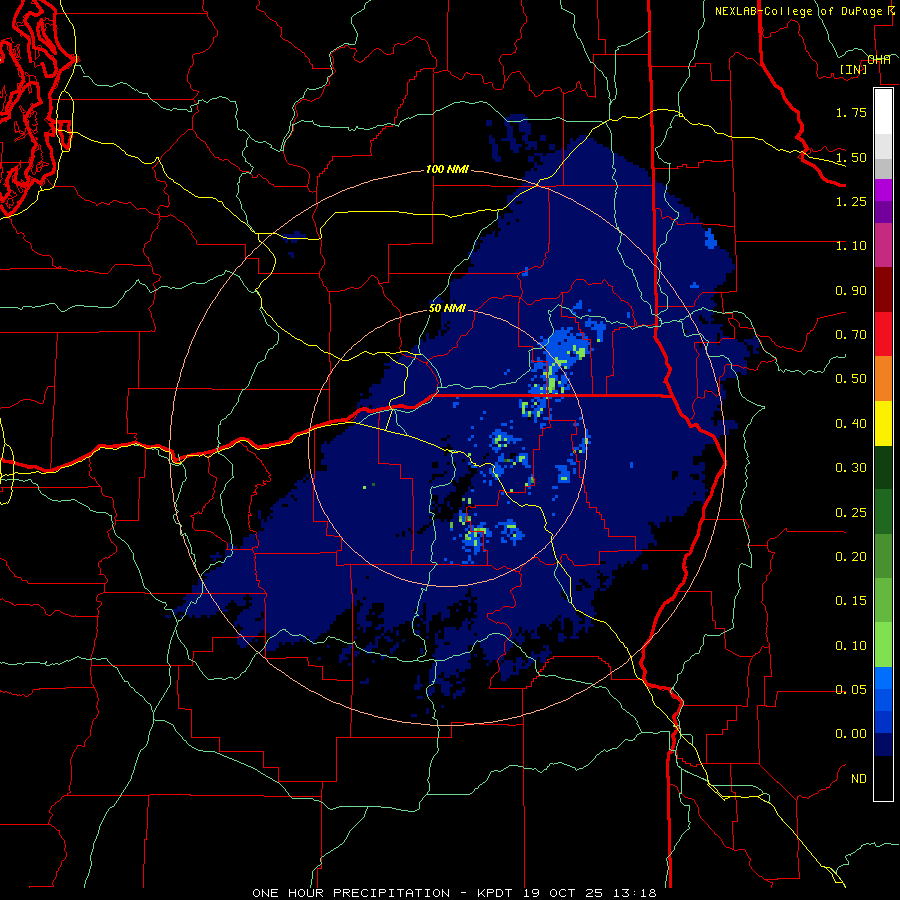900x900 pixels.
Task: Click the 1.50 legend value
Action: coord(851,157)
